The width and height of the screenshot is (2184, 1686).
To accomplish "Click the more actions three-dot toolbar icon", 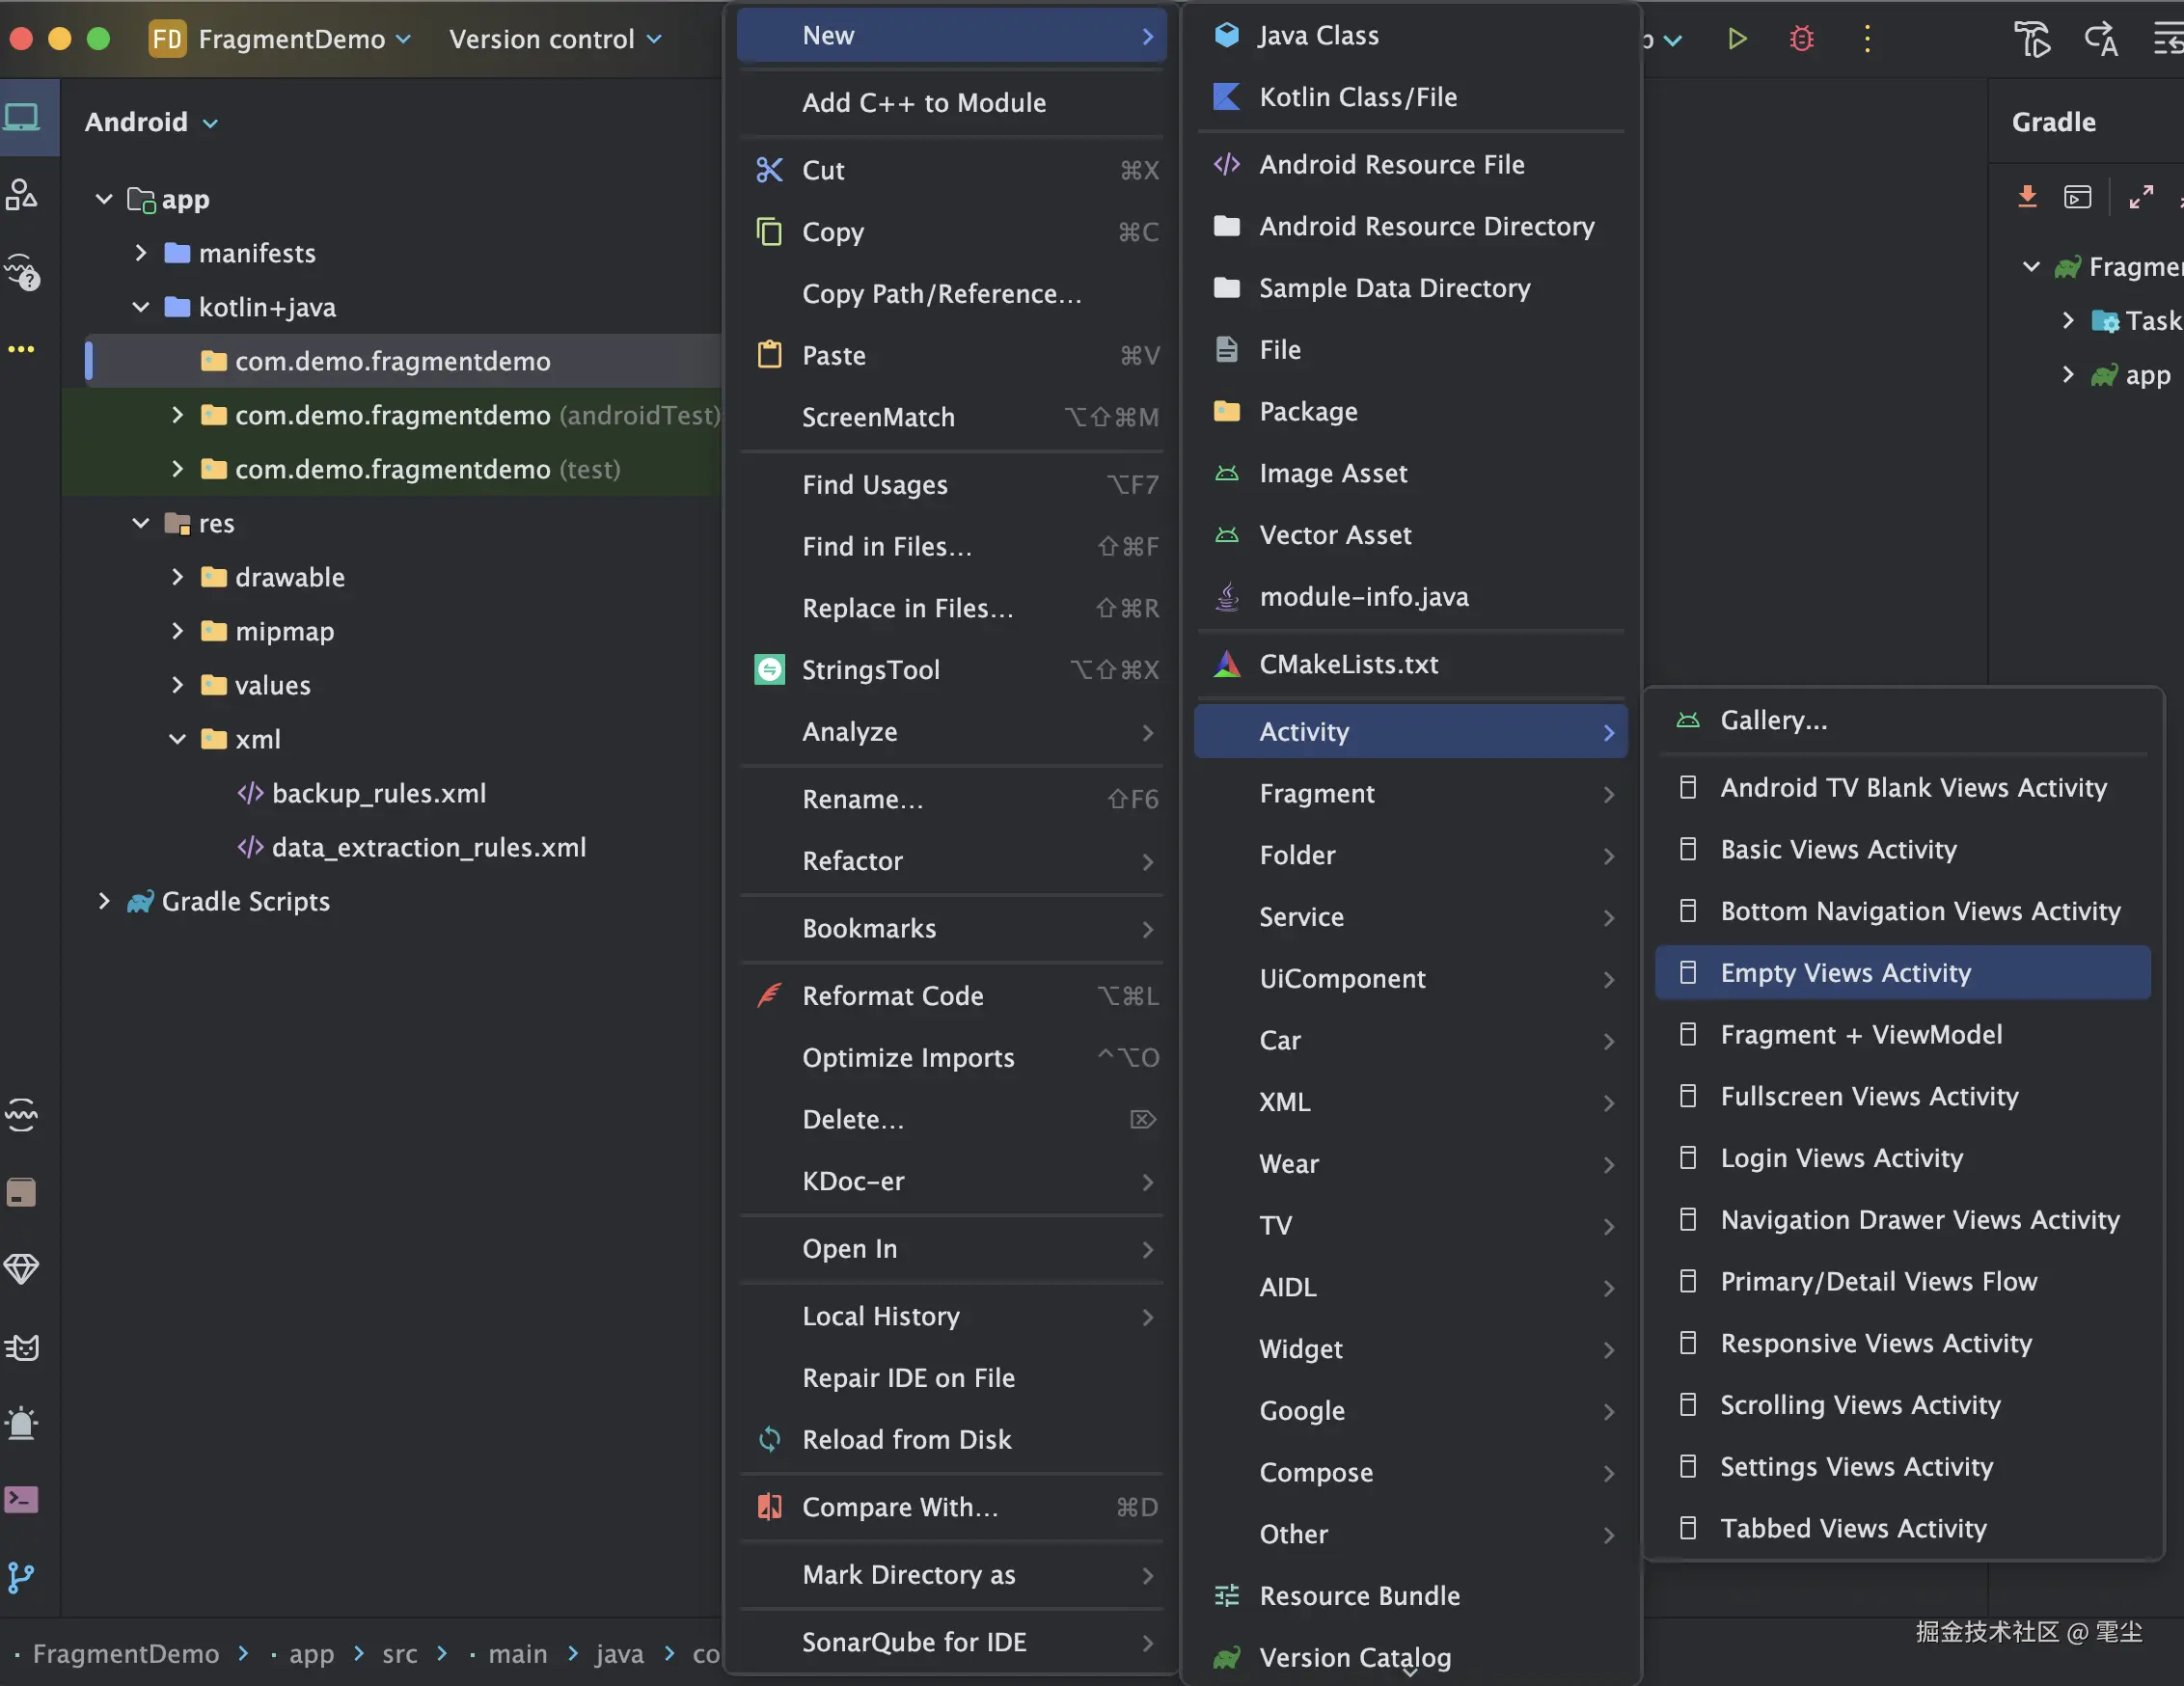I will pos(1866,39).
